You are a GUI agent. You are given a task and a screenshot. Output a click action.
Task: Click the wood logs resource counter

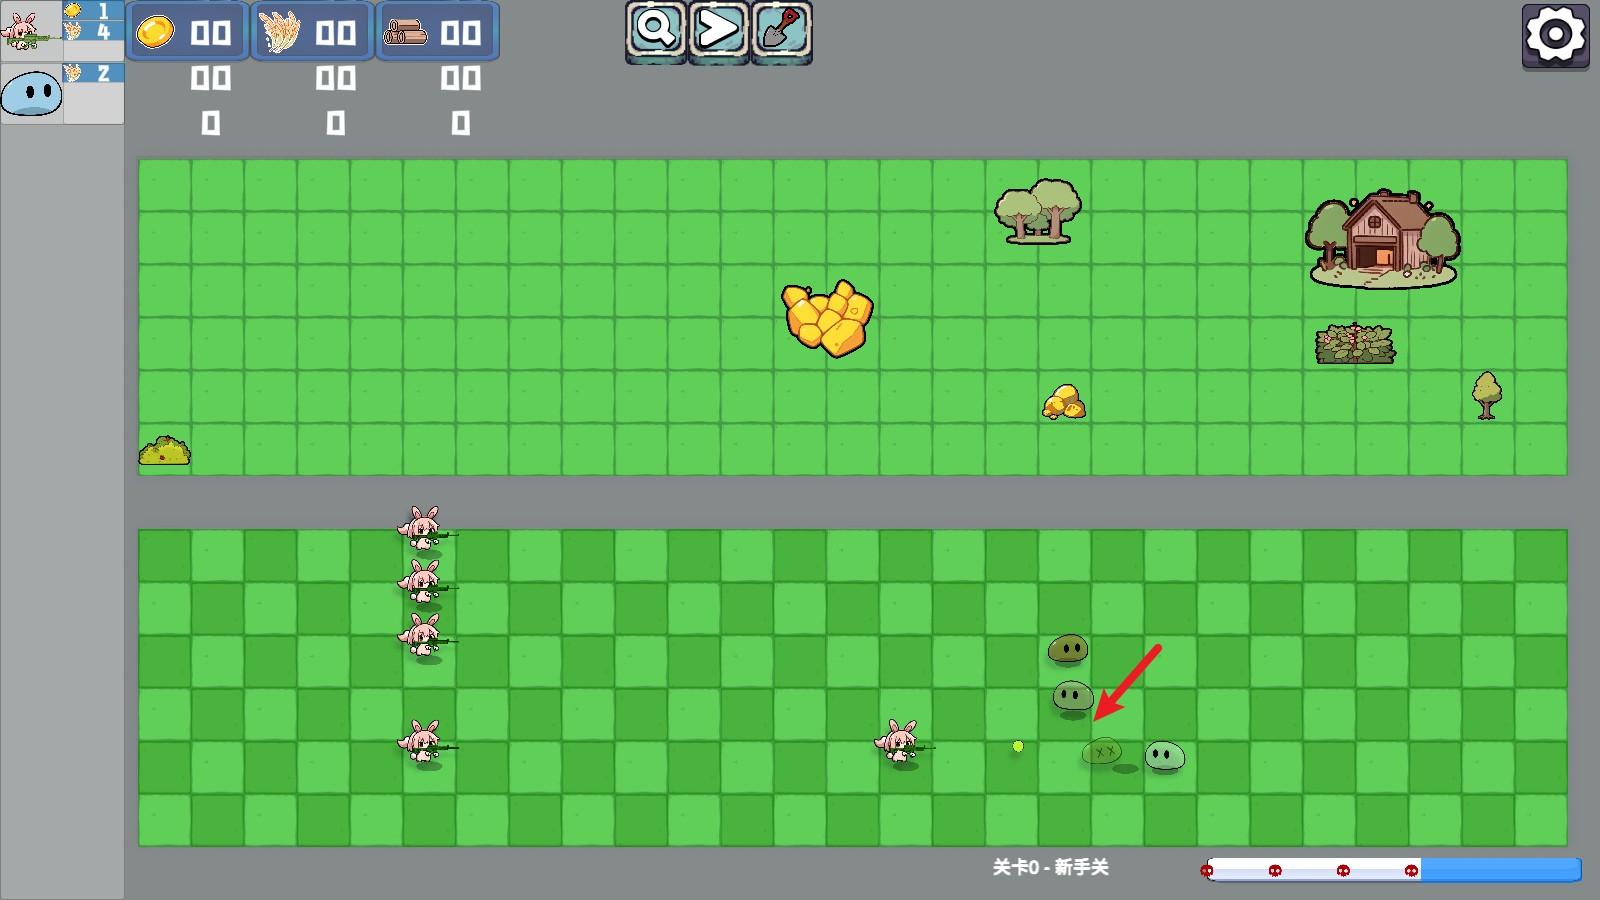[x=437, y=32]
